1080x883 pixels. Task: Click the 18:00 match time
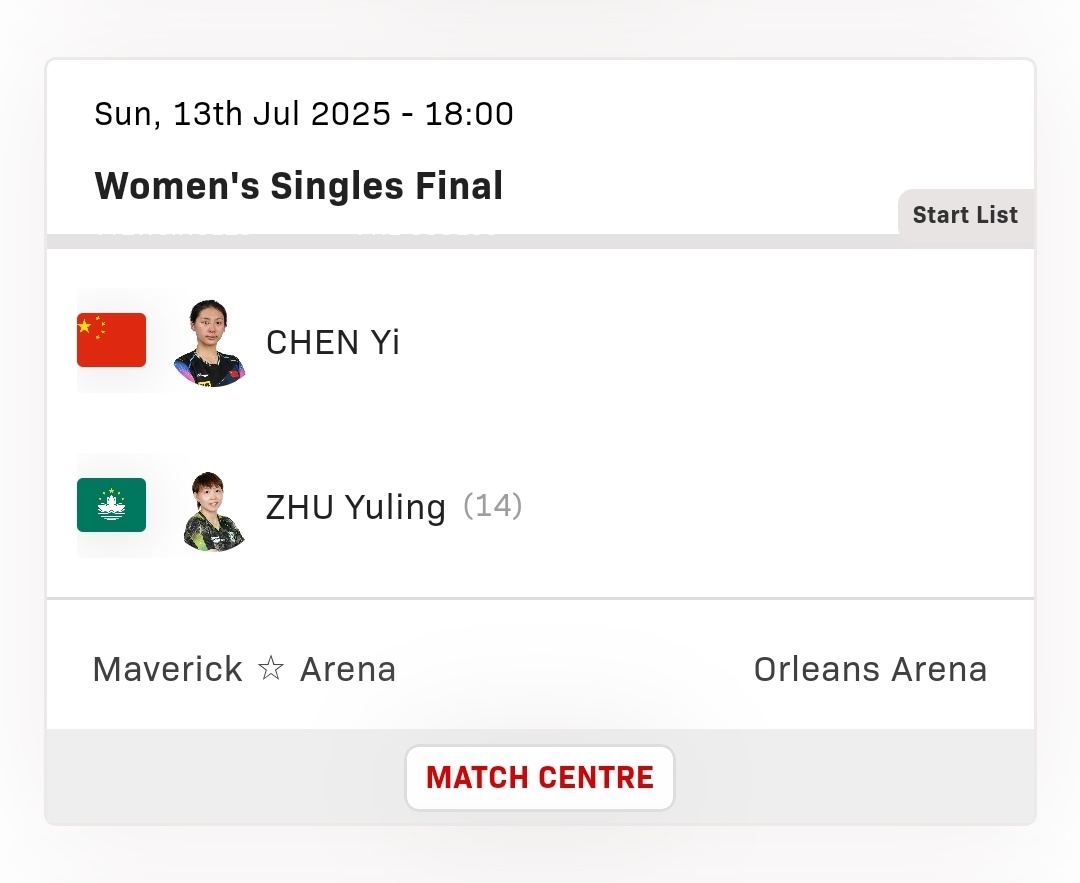[469, 114]
